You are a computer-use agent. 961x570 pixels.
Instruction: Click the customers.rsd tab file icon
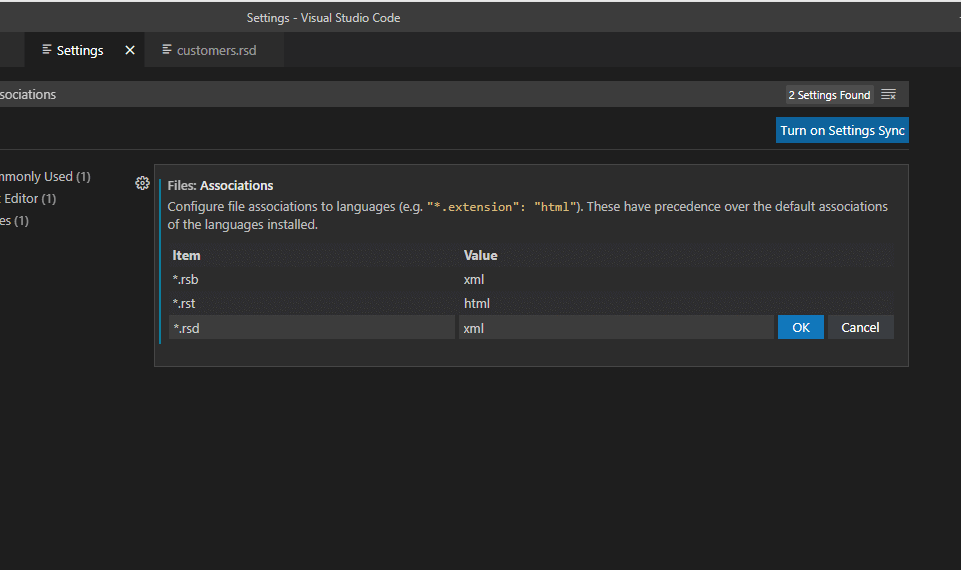(167, 50)
